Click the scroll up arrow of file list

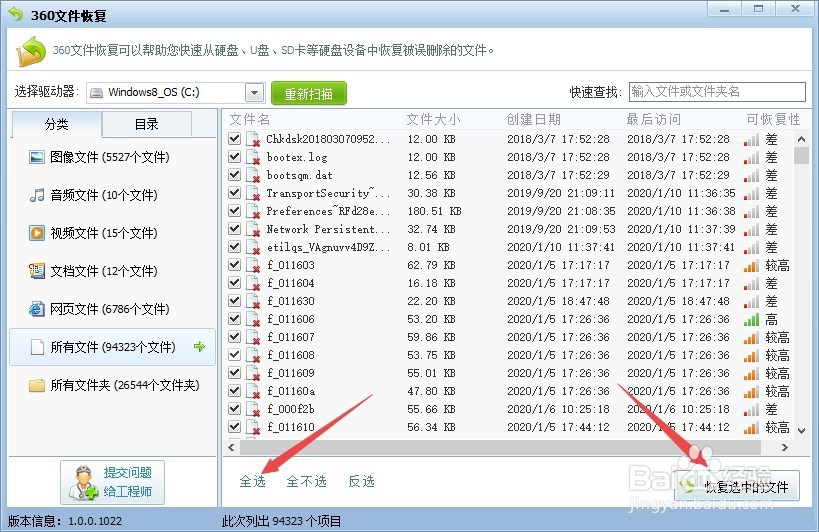(801, 139)
